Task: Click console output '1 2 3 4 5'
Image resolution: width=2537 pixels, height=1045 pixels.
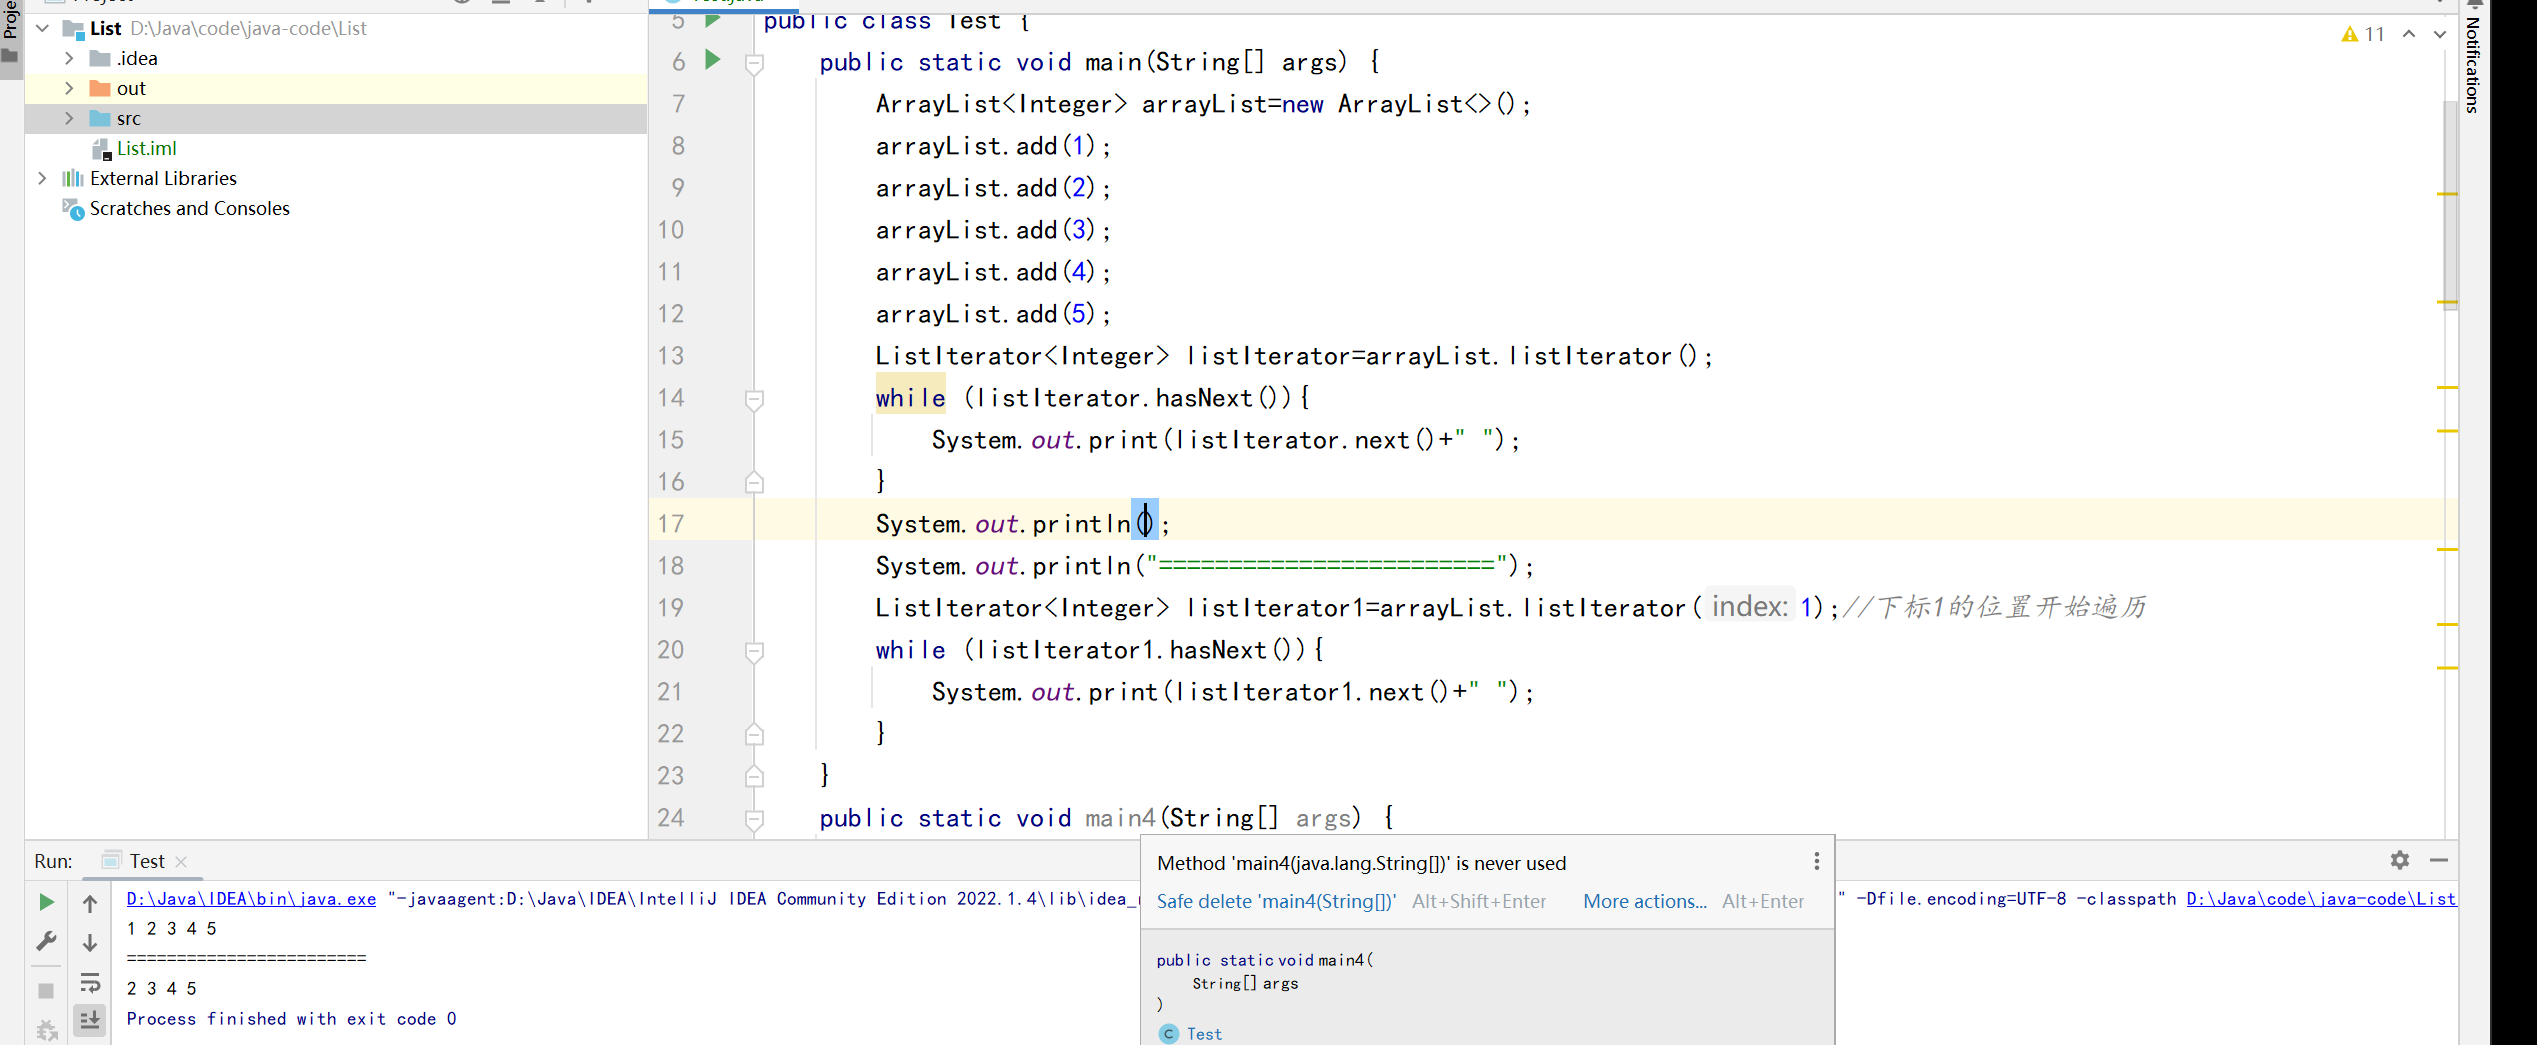Action: click(x=171, y=929)
